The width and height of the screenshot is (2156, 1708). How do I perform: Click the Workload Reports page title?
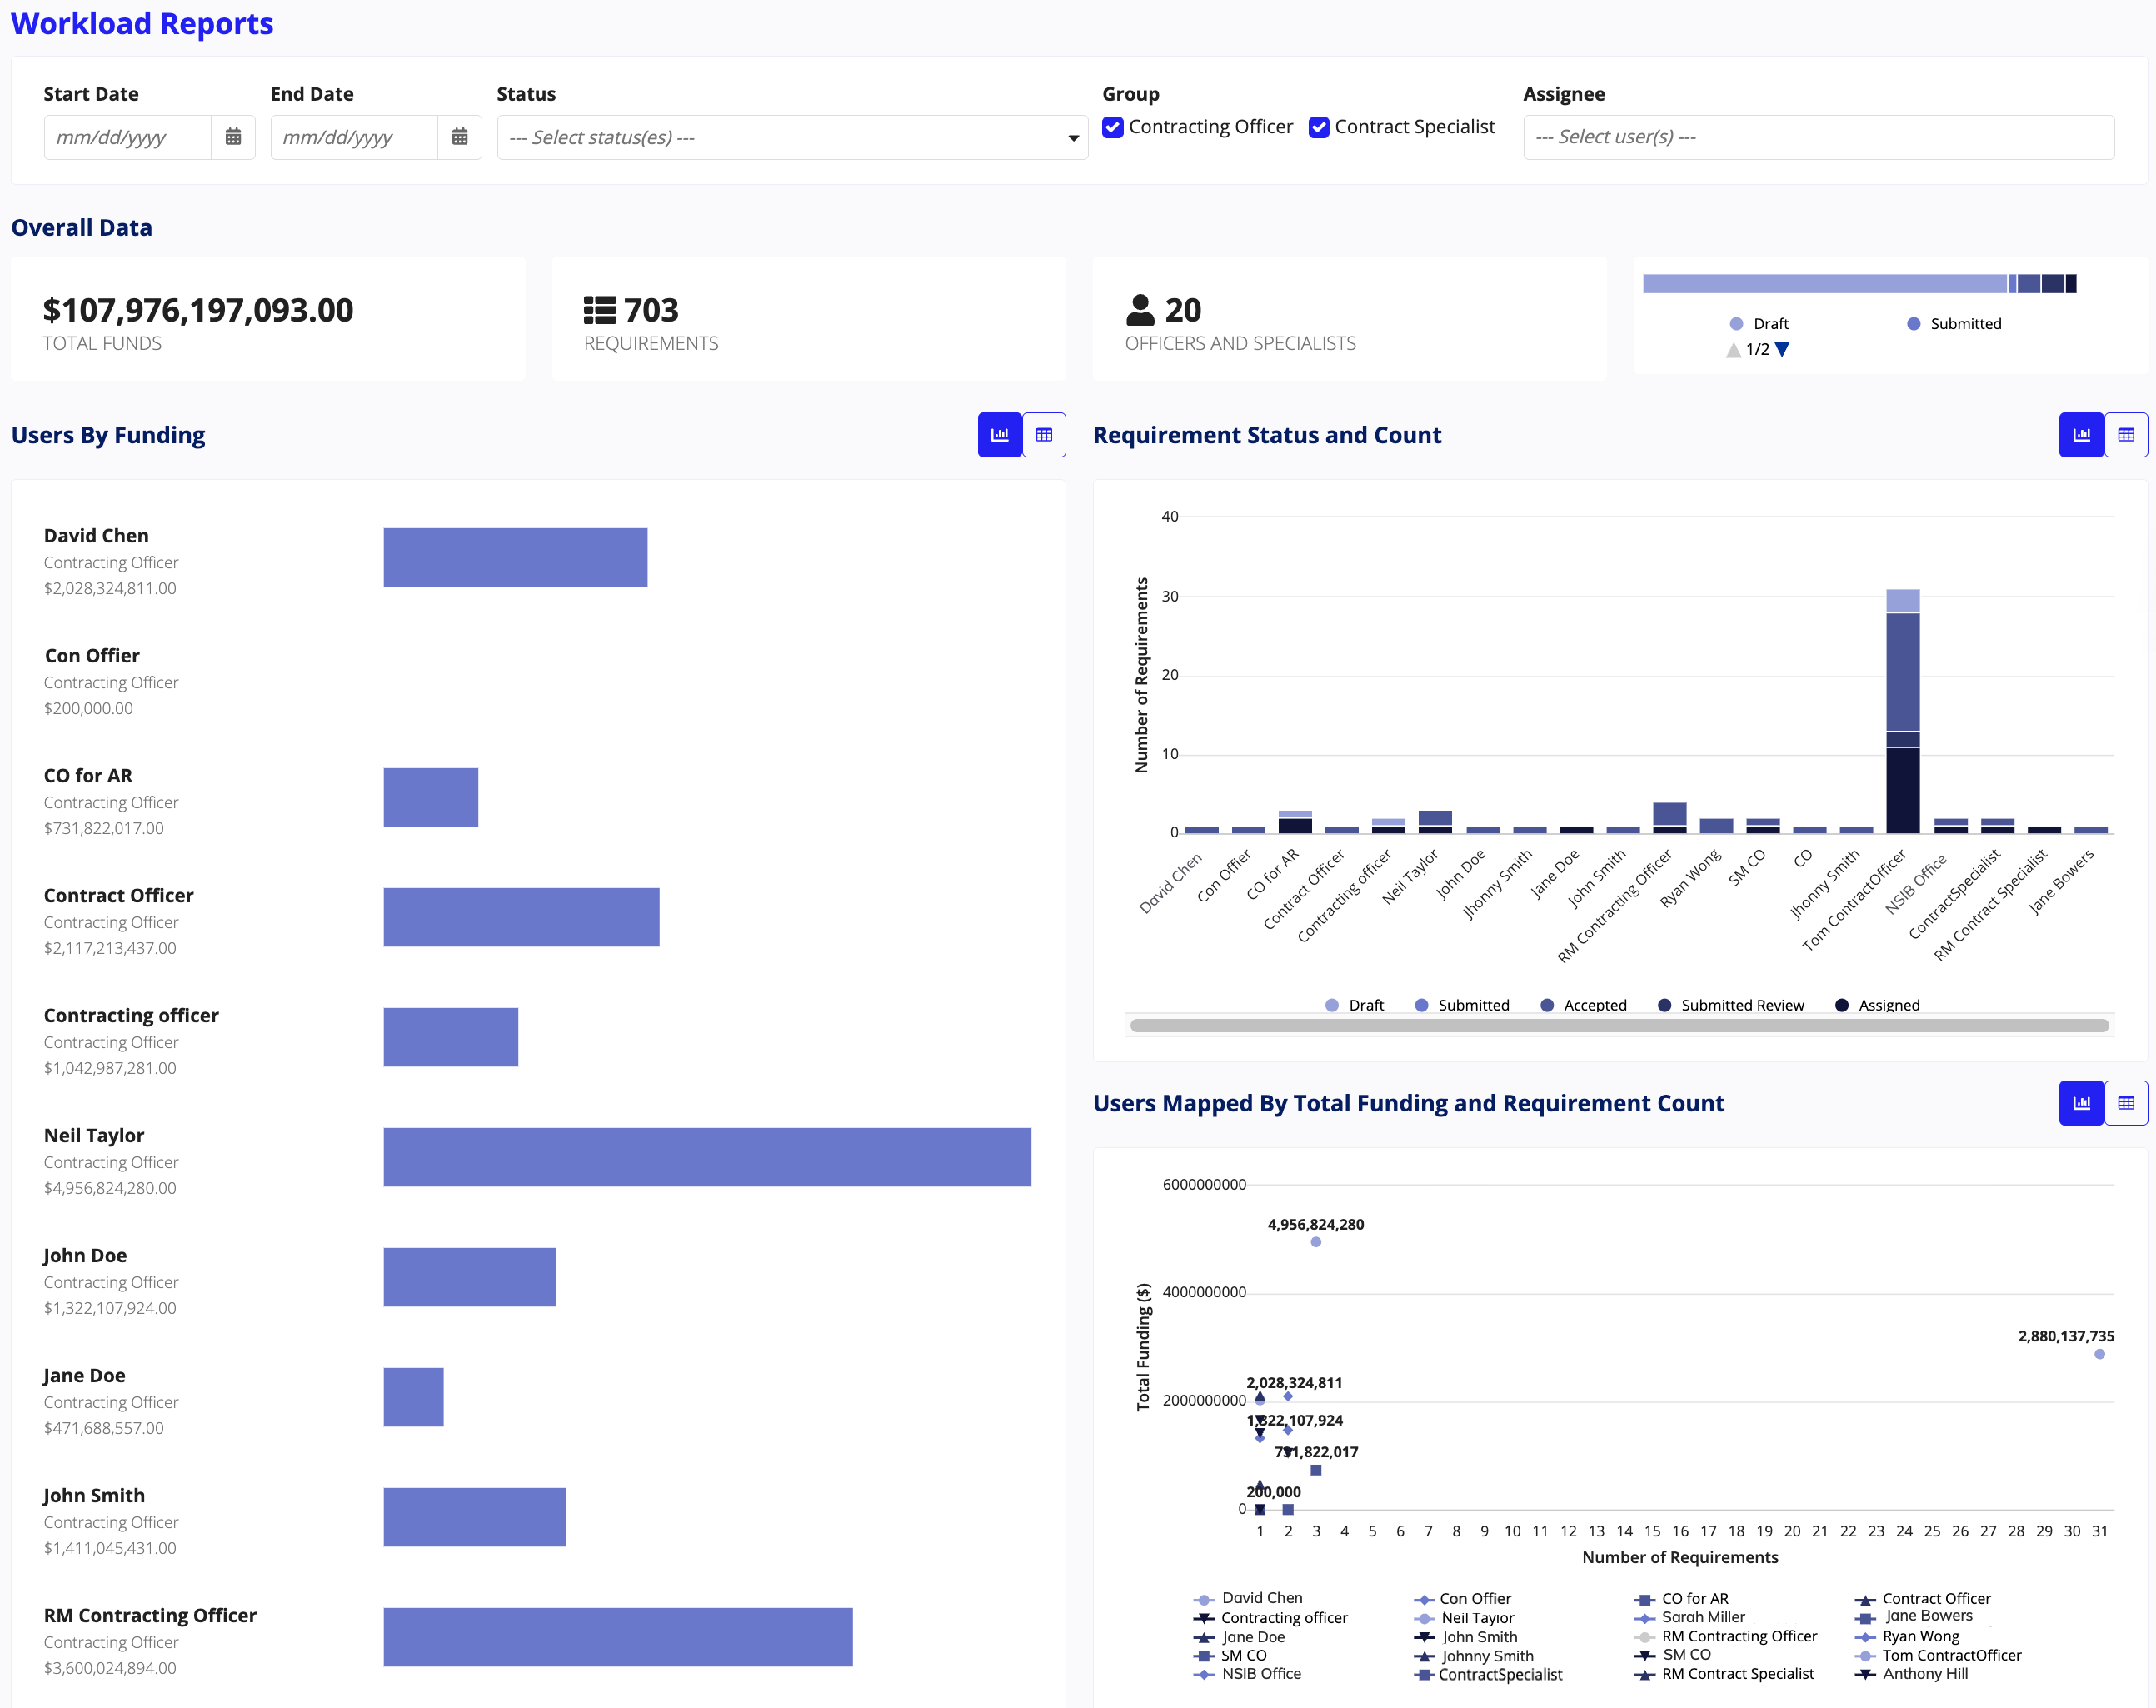click(142, 23)
